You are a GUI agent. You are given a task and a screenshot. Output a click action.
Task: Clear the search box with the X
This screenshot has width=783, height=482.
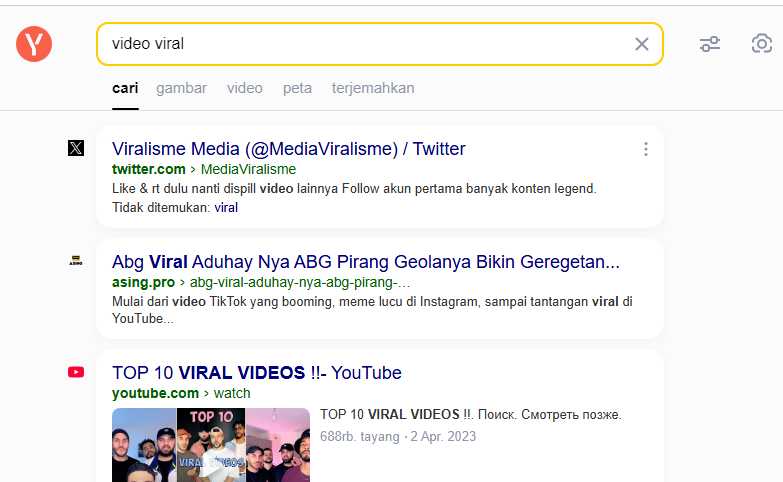[642, 44]
